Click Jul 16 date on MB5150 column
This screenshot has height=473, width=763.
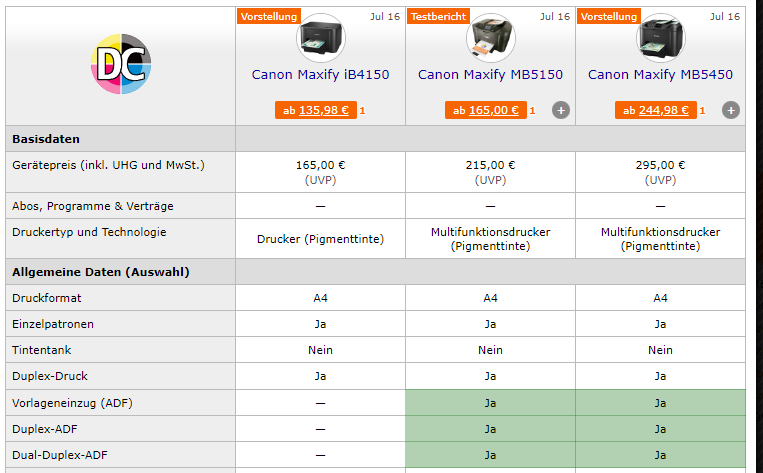[554, 17]
